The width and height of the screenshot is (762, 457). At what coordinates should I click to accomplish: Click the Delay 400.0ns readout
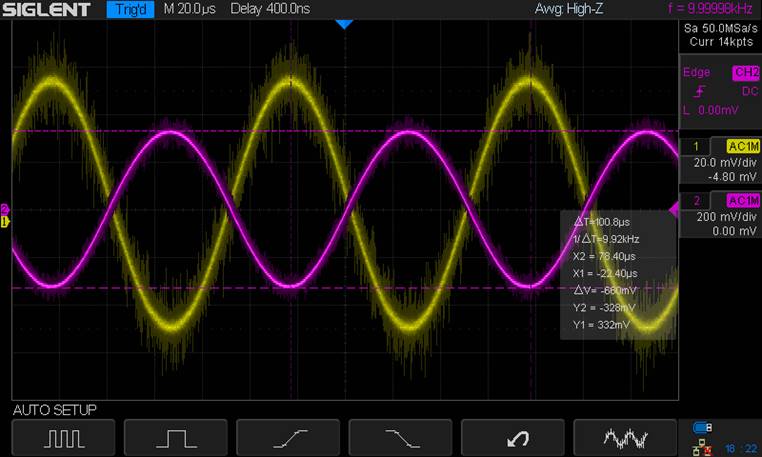click(x=270, y=9)
